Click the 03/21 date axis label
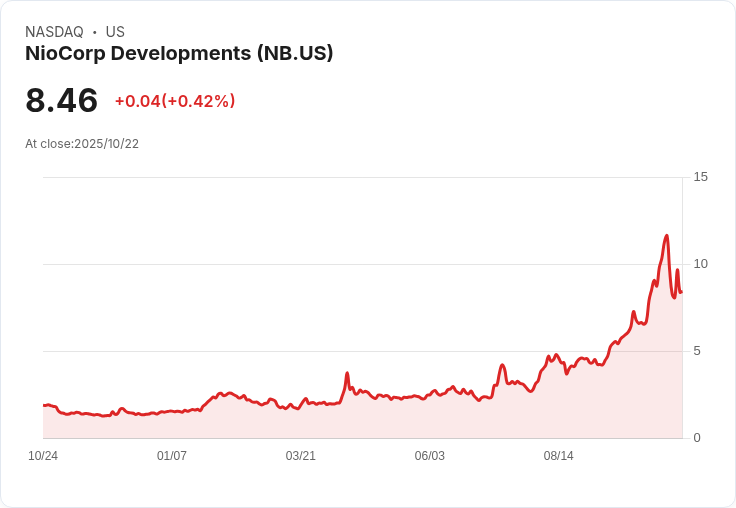 300,456
